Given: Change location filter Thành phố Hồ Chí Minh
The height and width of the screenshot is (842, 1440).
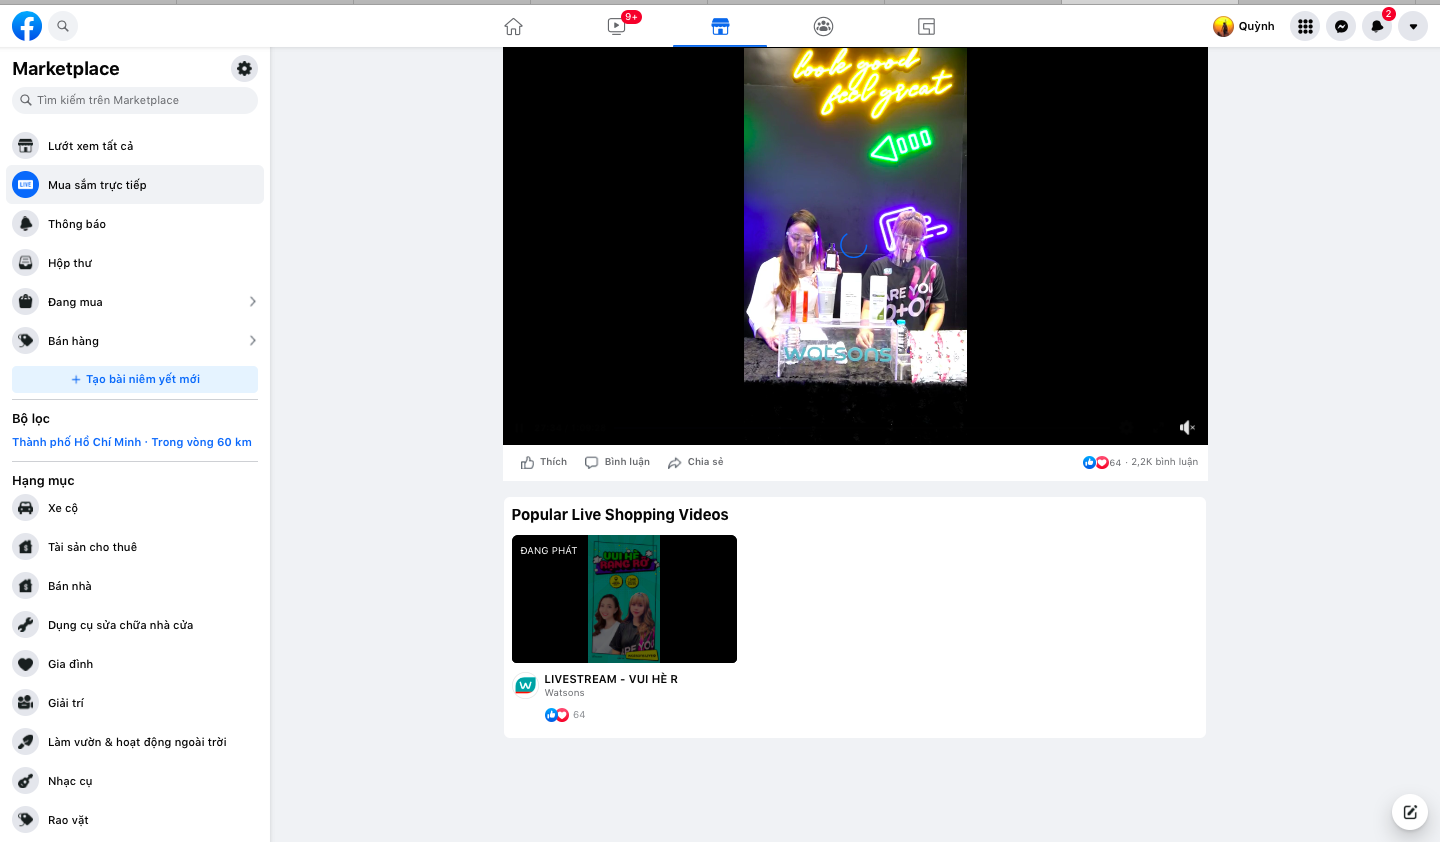Looking at the screenshot, I should [x=132, y=442].
